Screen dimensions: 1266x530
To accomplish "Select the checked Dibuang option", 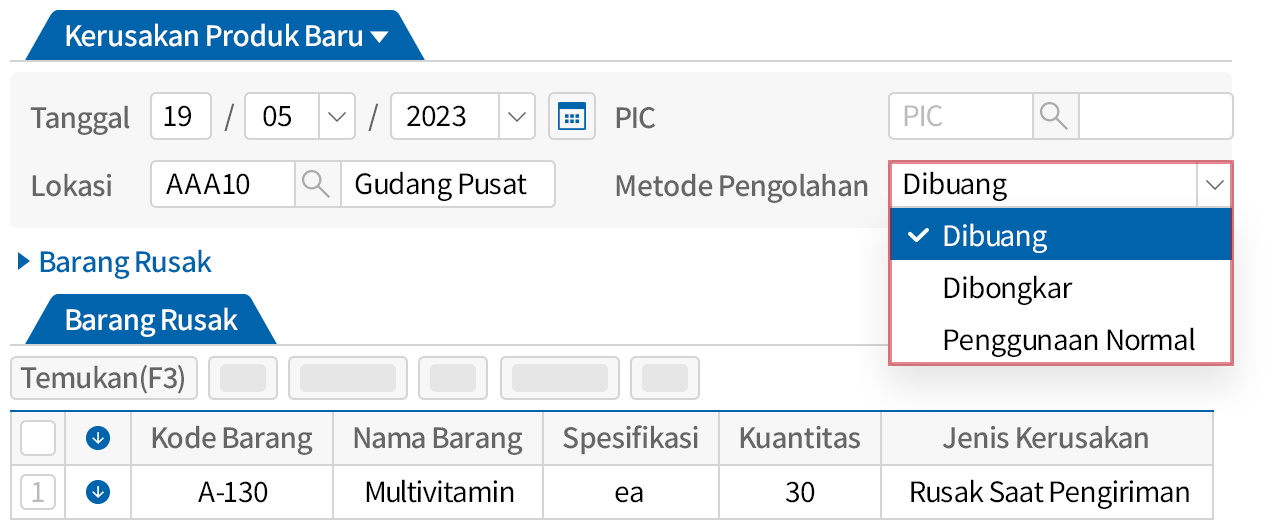I will [994, 236].
